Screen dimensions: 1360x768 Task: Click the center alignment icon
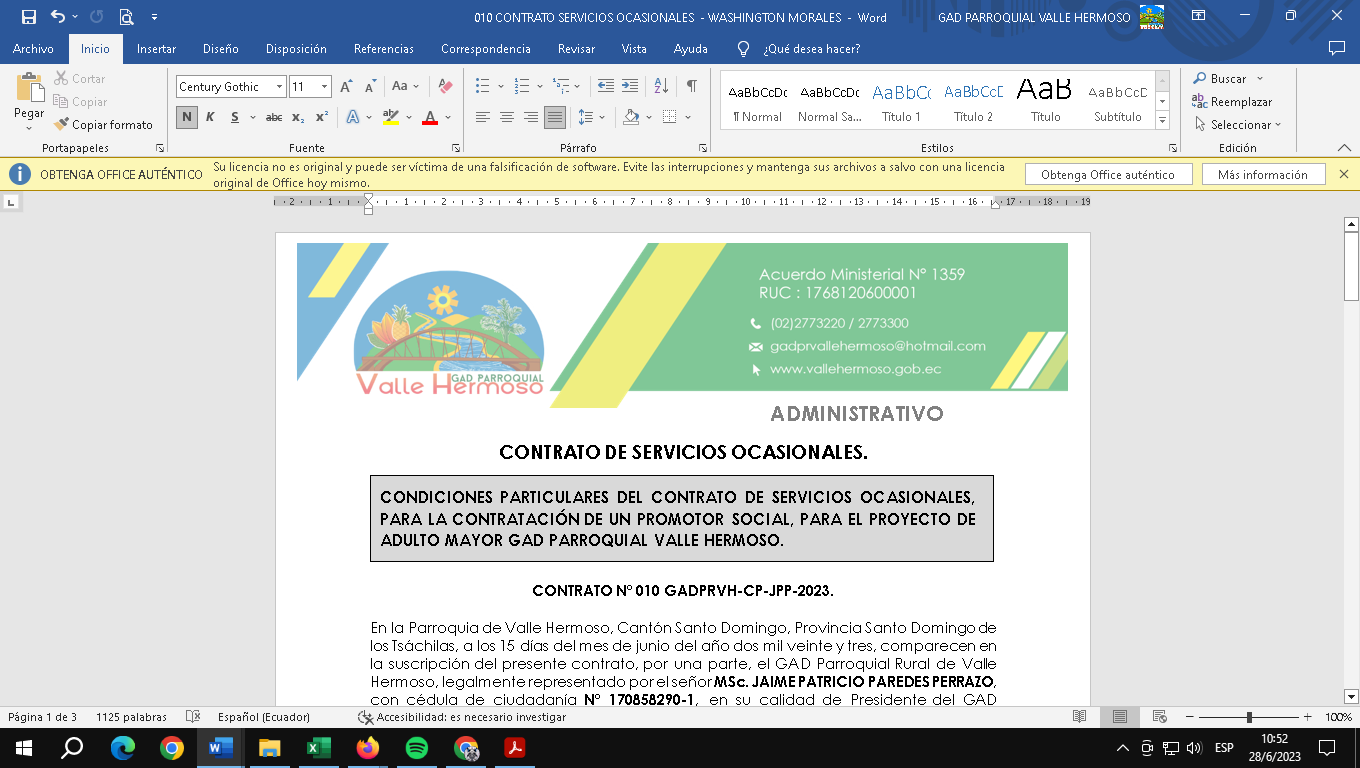[506, 117]
